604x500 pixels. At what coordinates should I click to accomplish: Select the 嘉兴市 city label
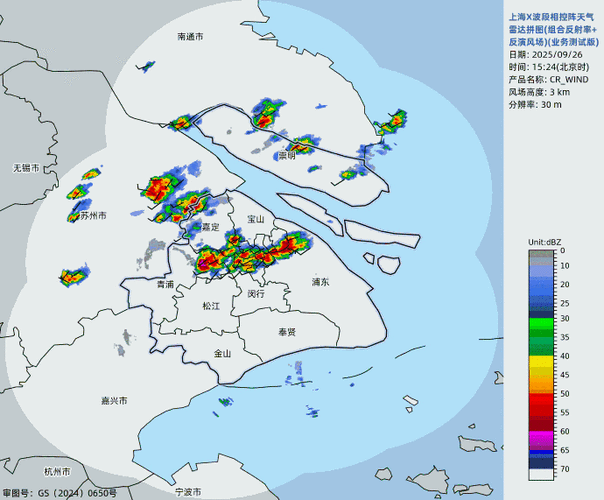pyautogui.click(x=114, y=401)
